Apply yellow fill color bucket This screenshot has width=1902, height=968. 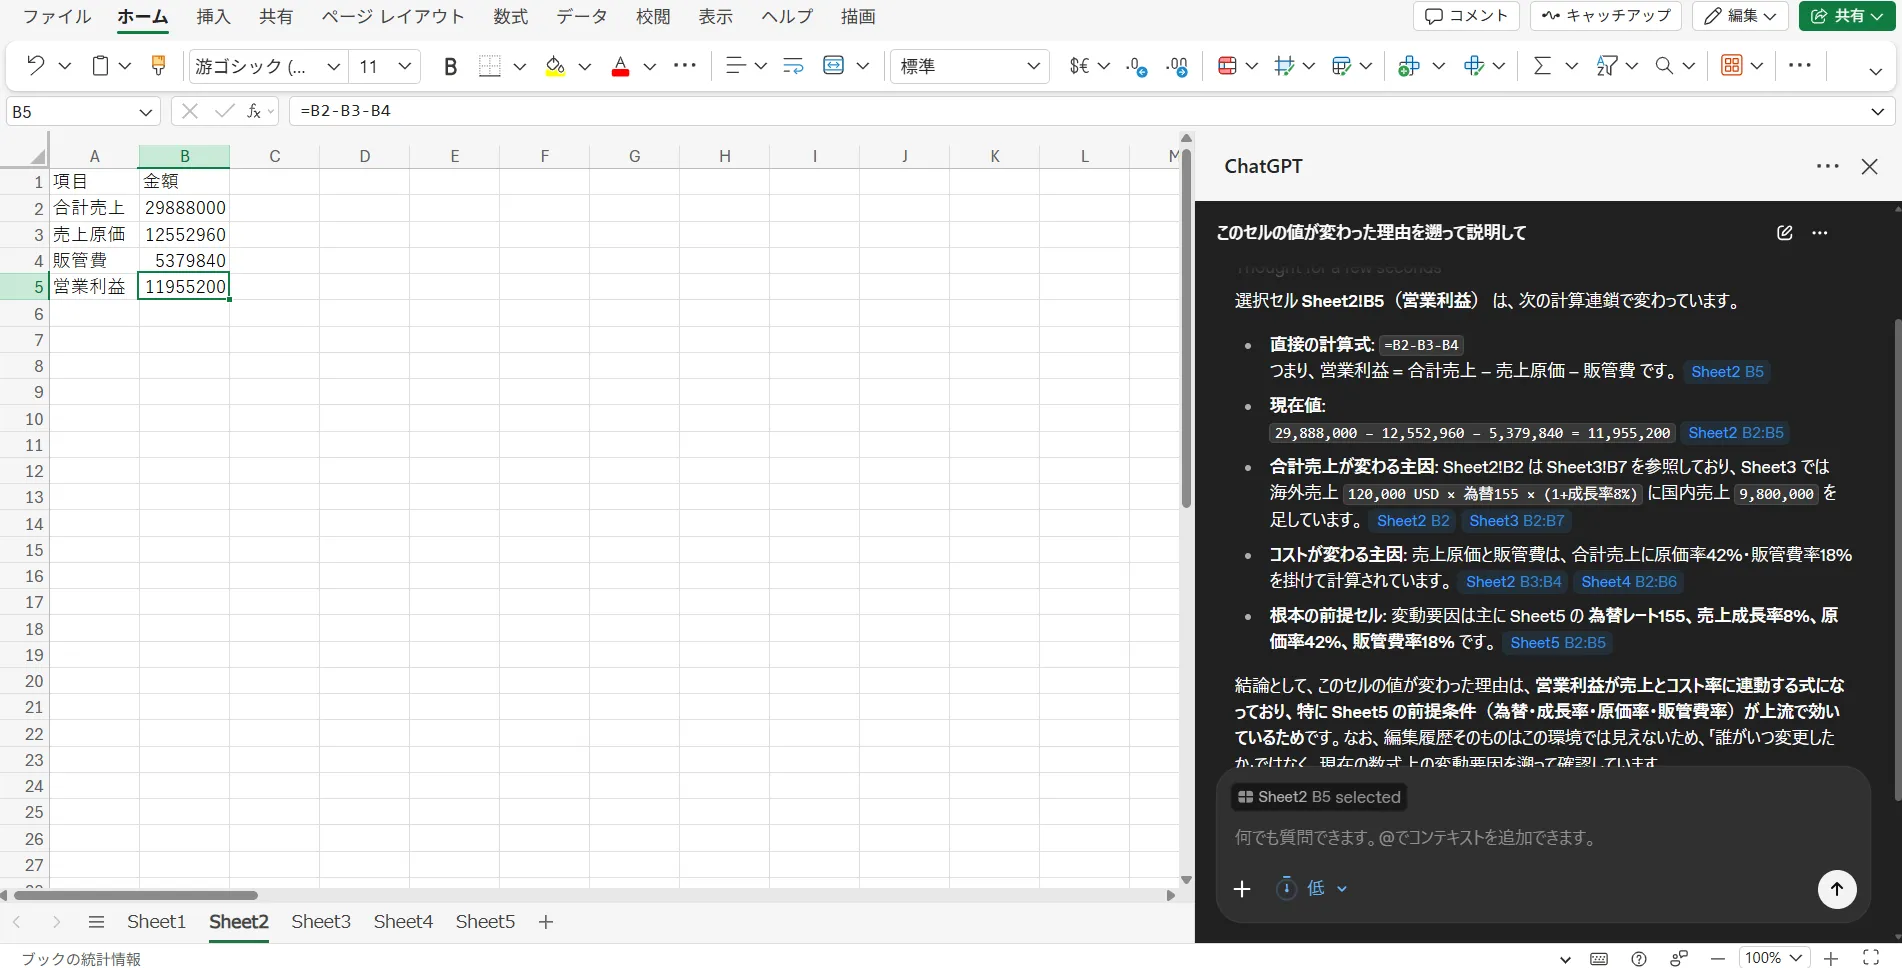555,66
